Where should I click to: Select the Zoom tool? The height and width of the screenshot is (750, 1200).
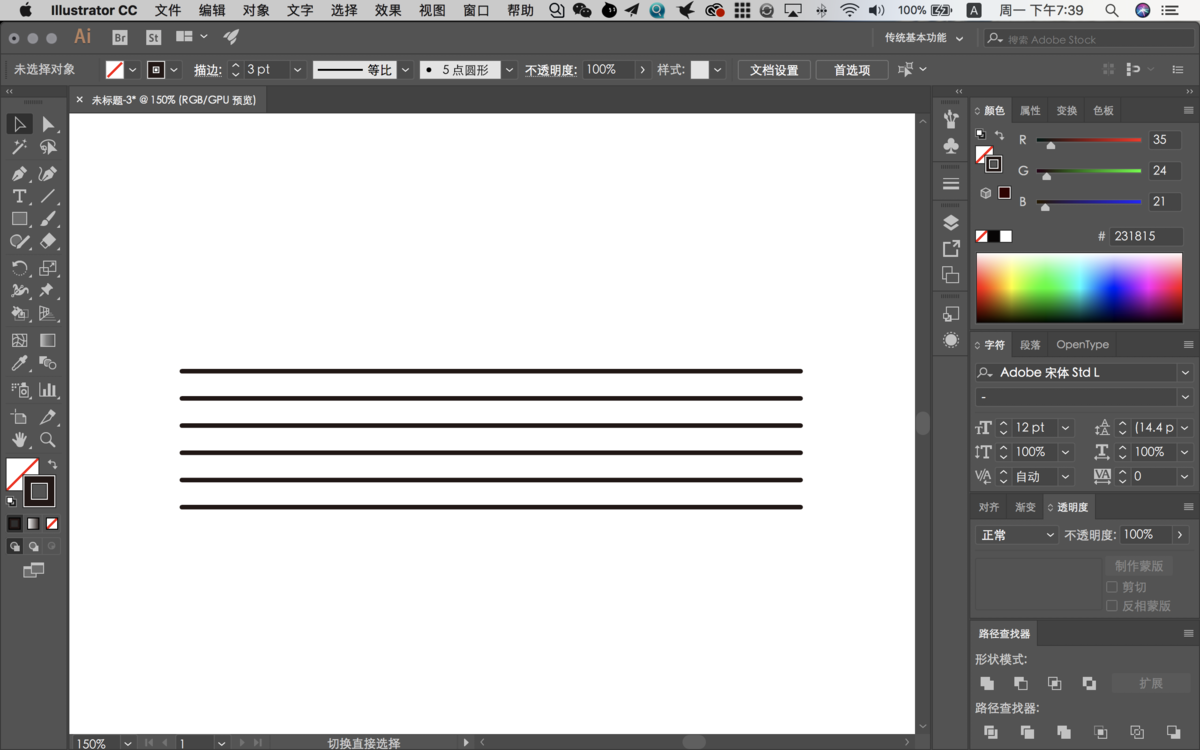47,440
